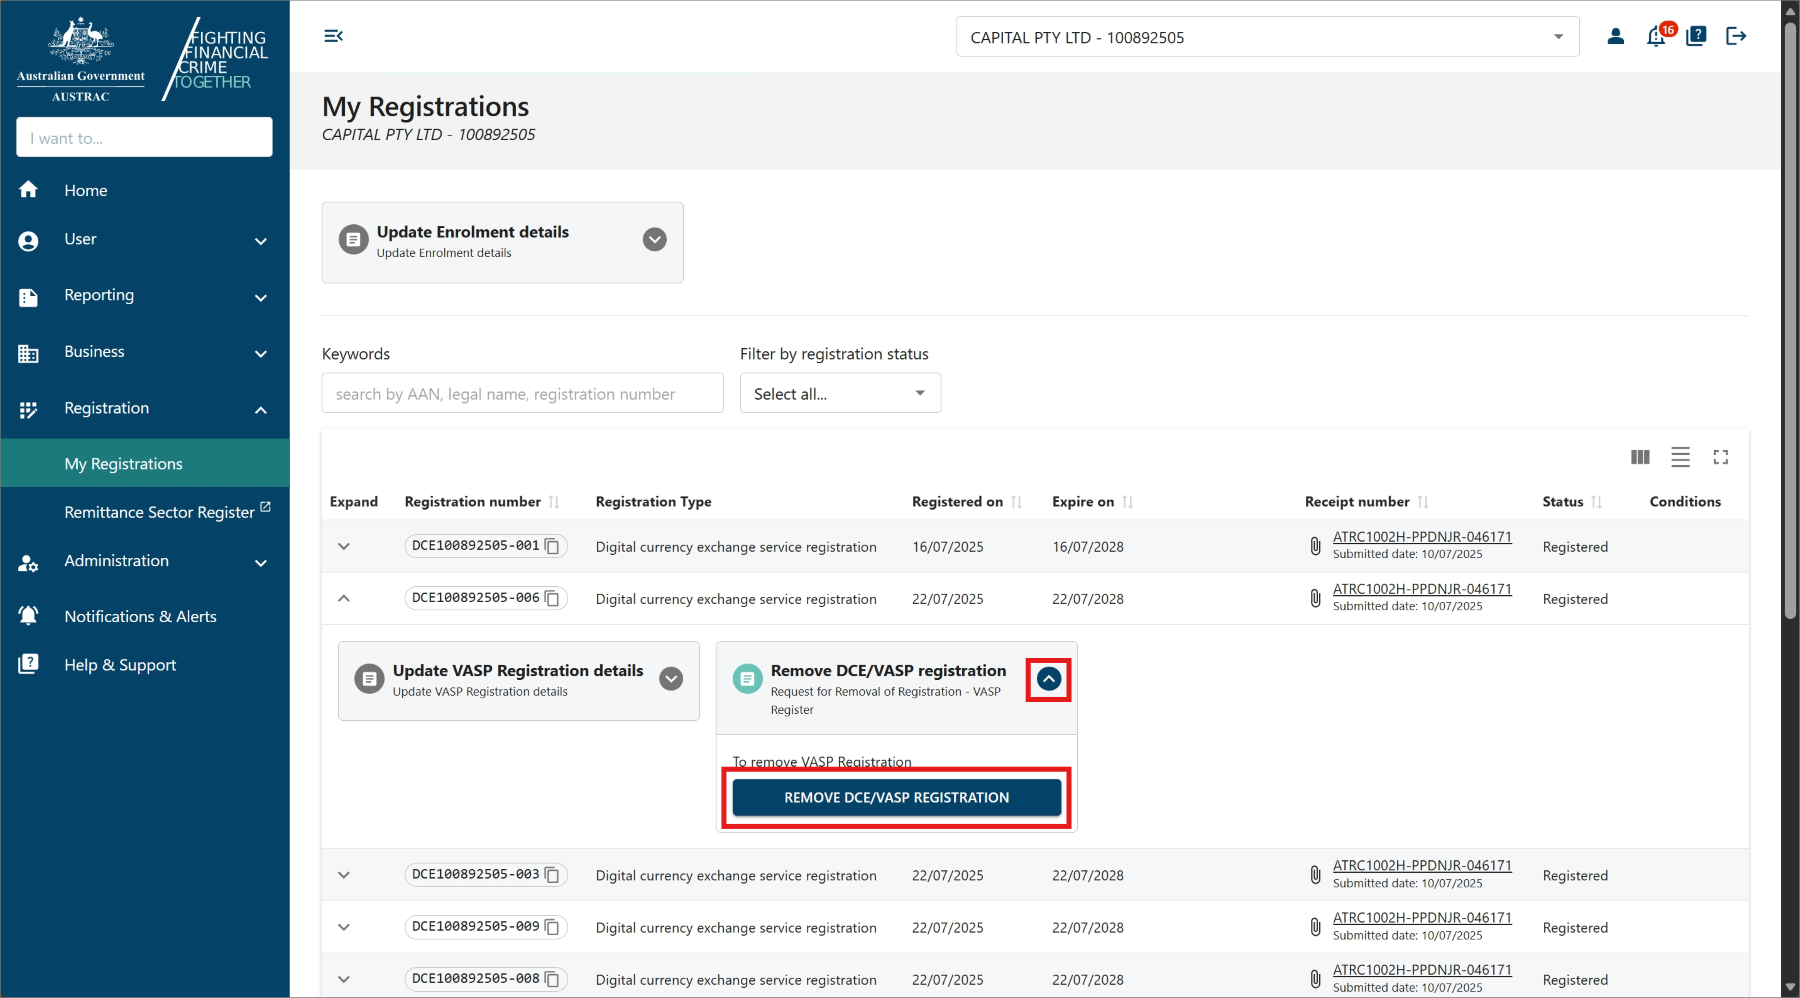Switch the registrations table to list view icon
This screenshot has height=998, width=1800.
pos(1680,457)
